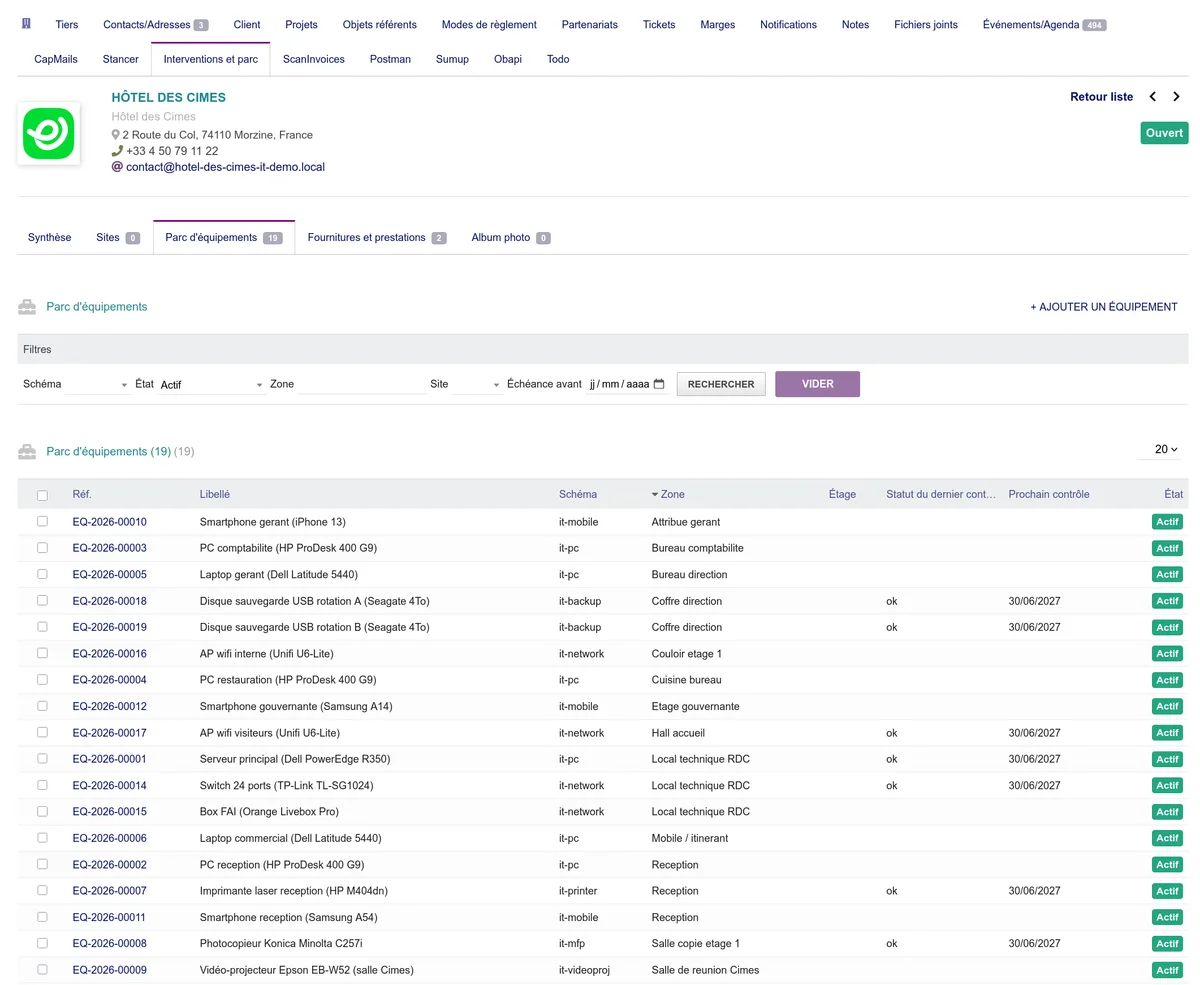Click the green company logo thumbnail

[x=49, y=133]
